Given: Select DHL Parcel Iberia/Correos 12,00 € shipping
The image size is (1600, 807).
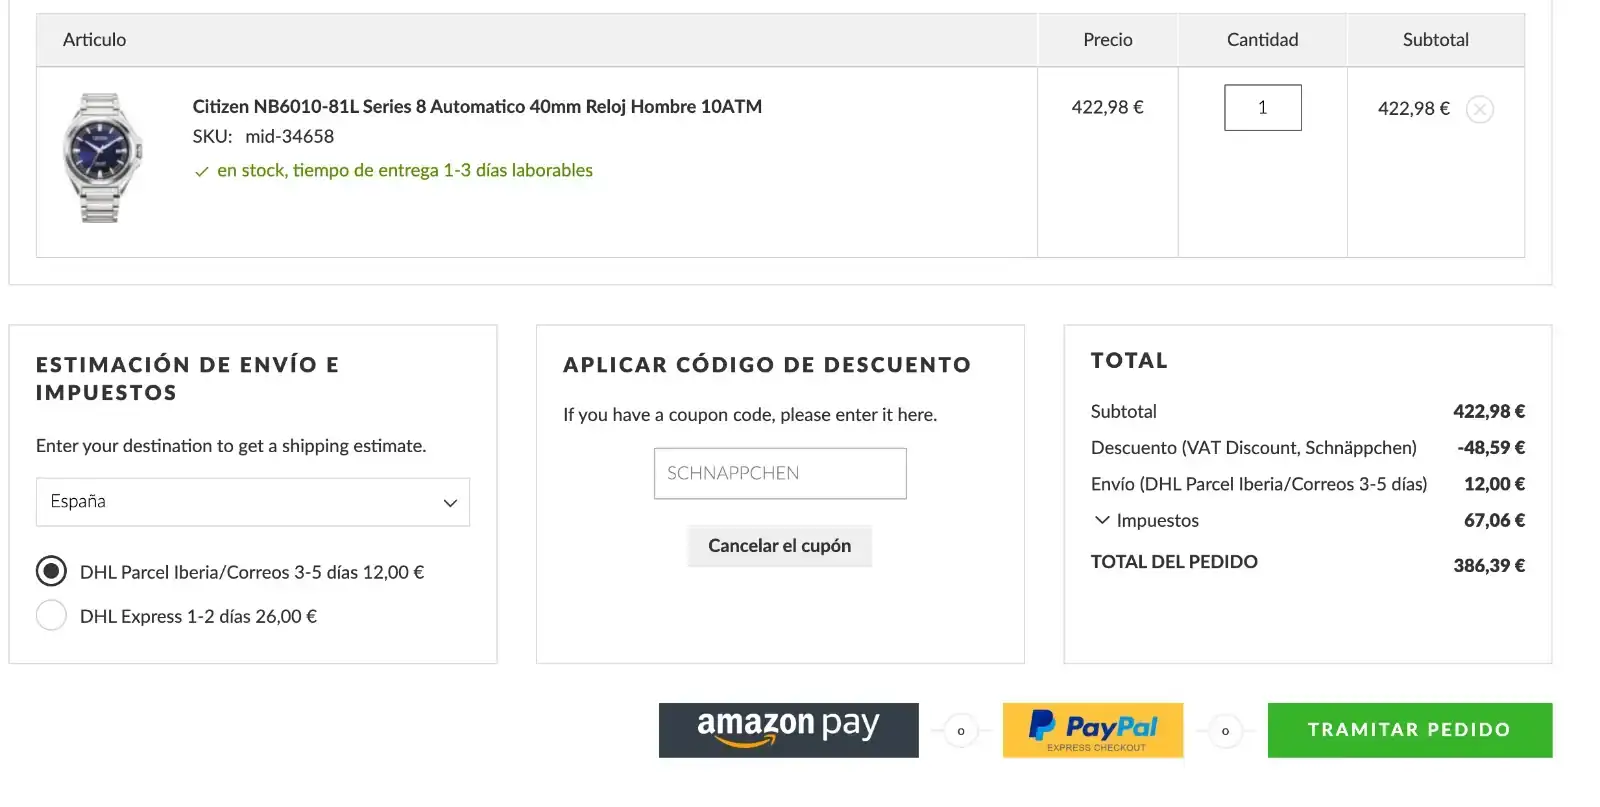Looking at the screenshot, I should [51, 571].
